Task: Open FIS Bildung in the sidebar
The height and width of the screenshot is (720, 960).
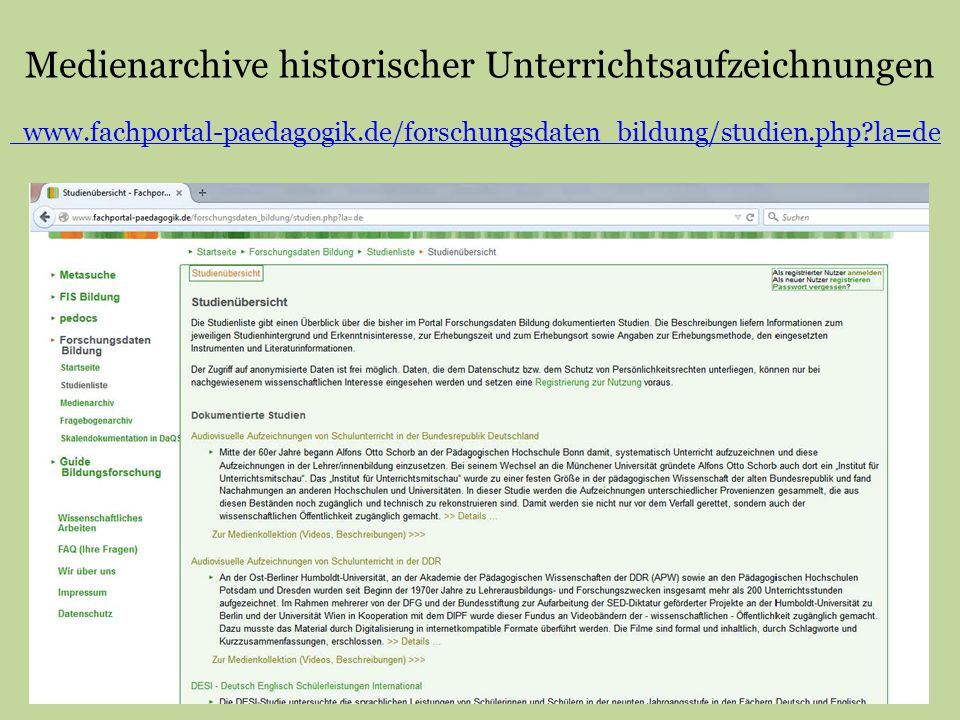Action: [89, 297]
